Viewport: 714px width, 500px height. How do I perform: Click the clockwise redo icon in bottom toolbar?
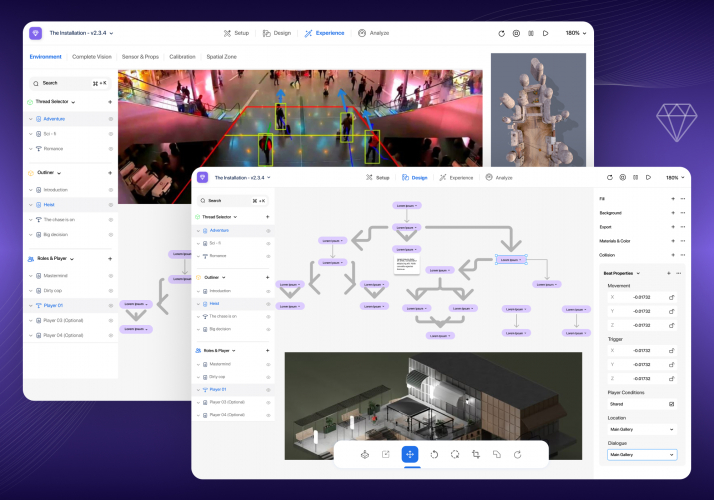click(518, 454)
